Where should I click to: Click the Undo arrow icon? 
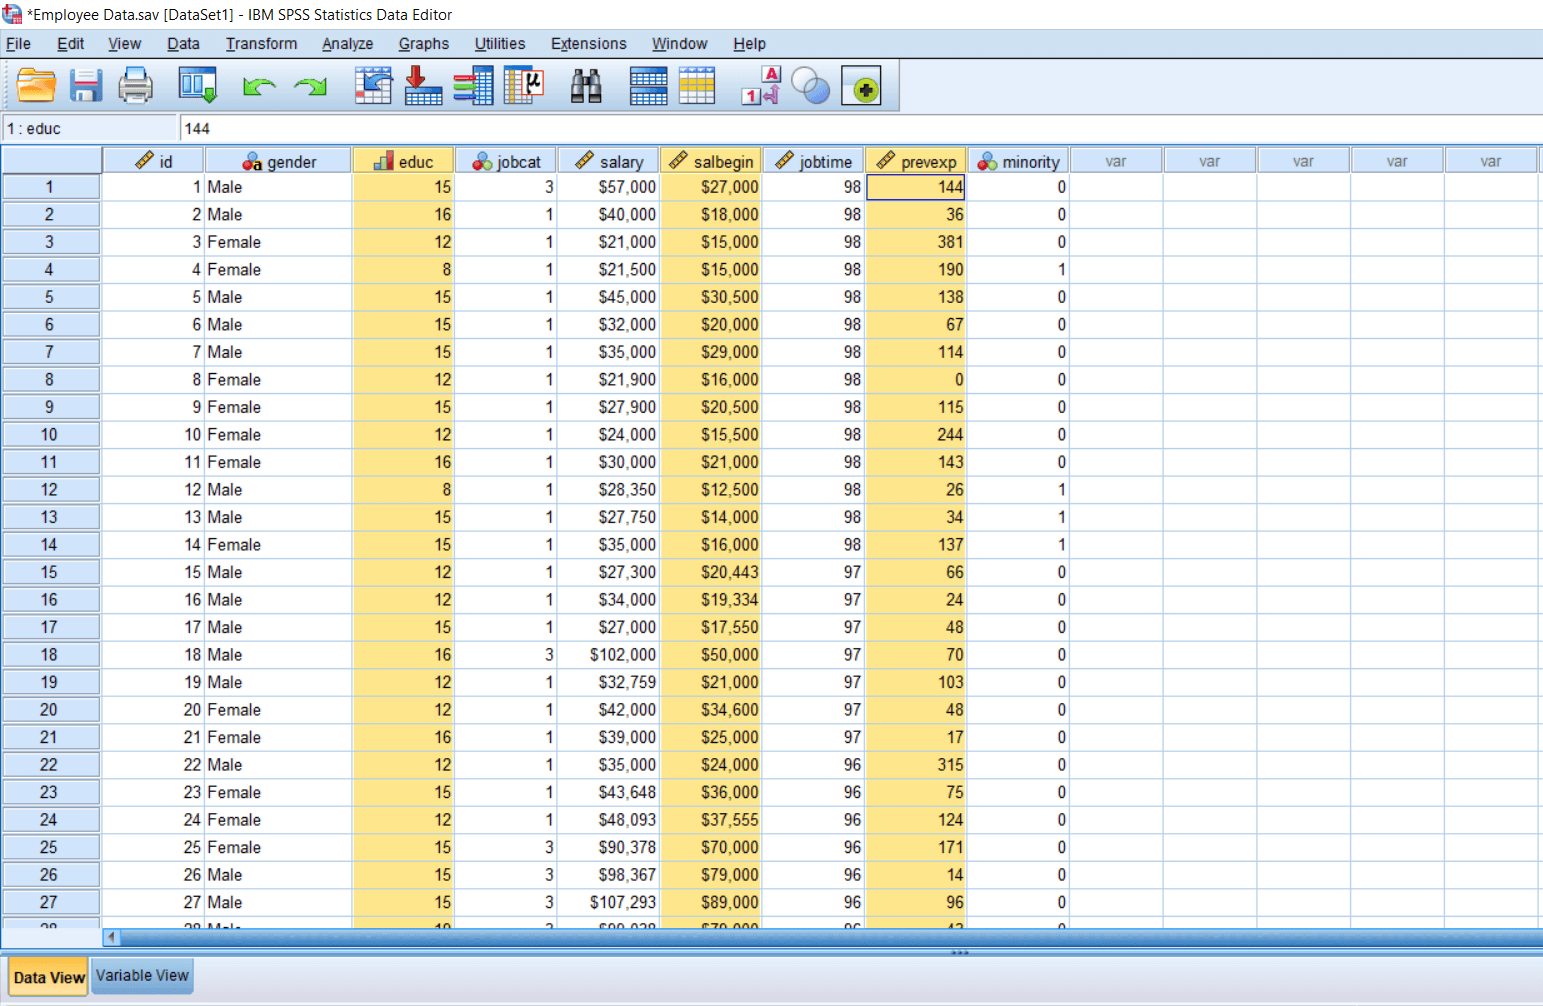260,87
